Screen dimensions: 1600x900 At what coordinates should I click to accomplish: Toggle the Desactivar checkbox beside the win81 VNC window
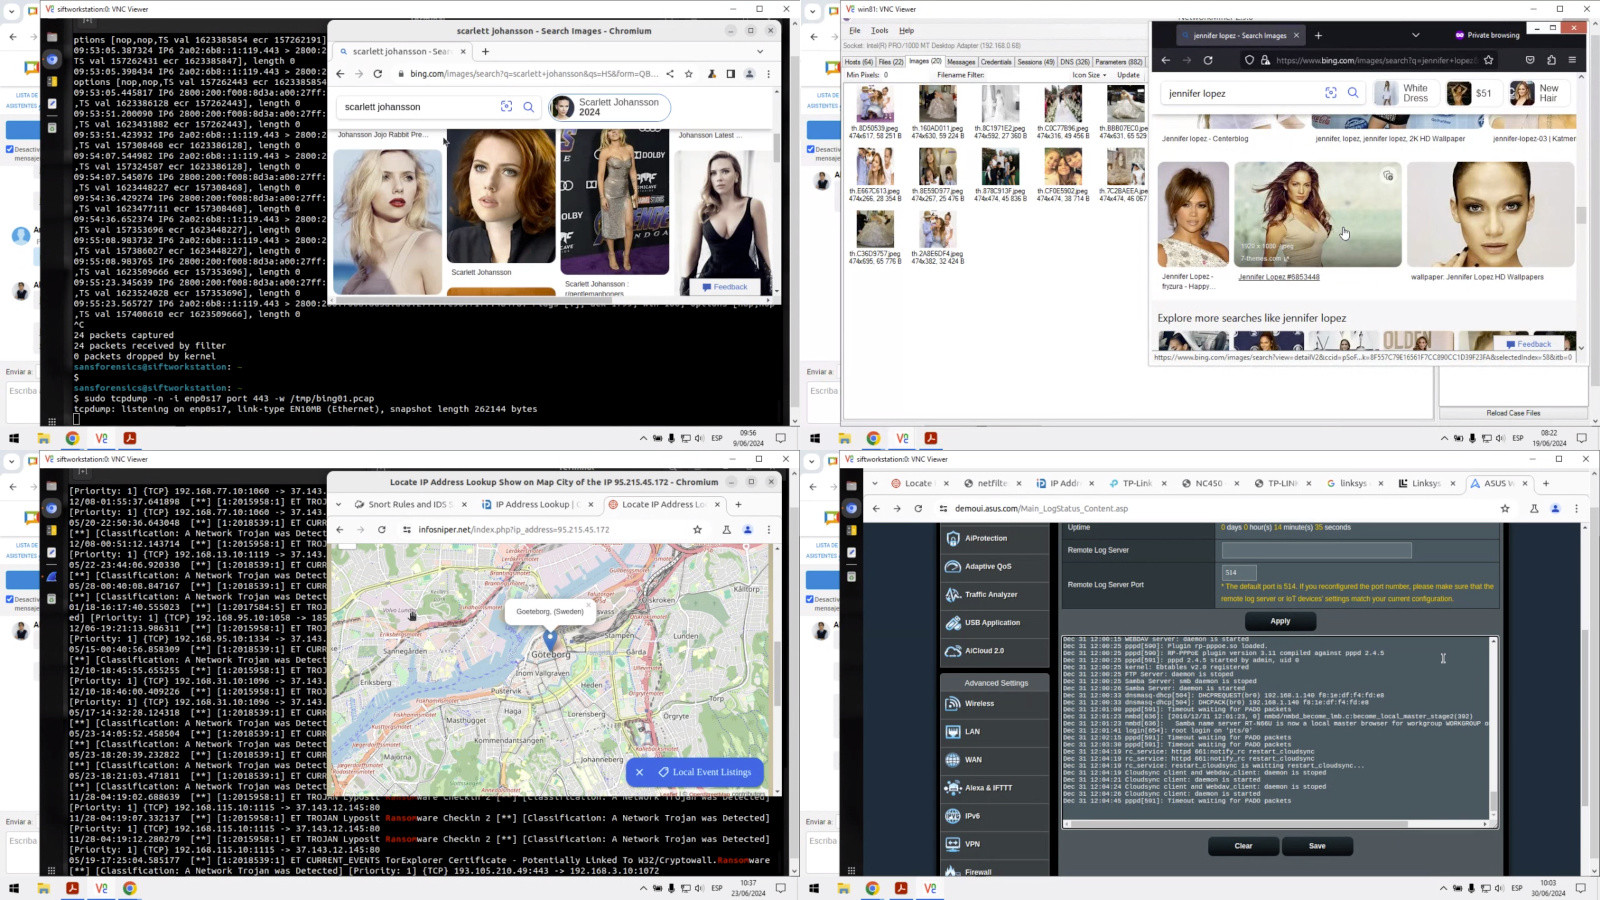coord(810,149)
